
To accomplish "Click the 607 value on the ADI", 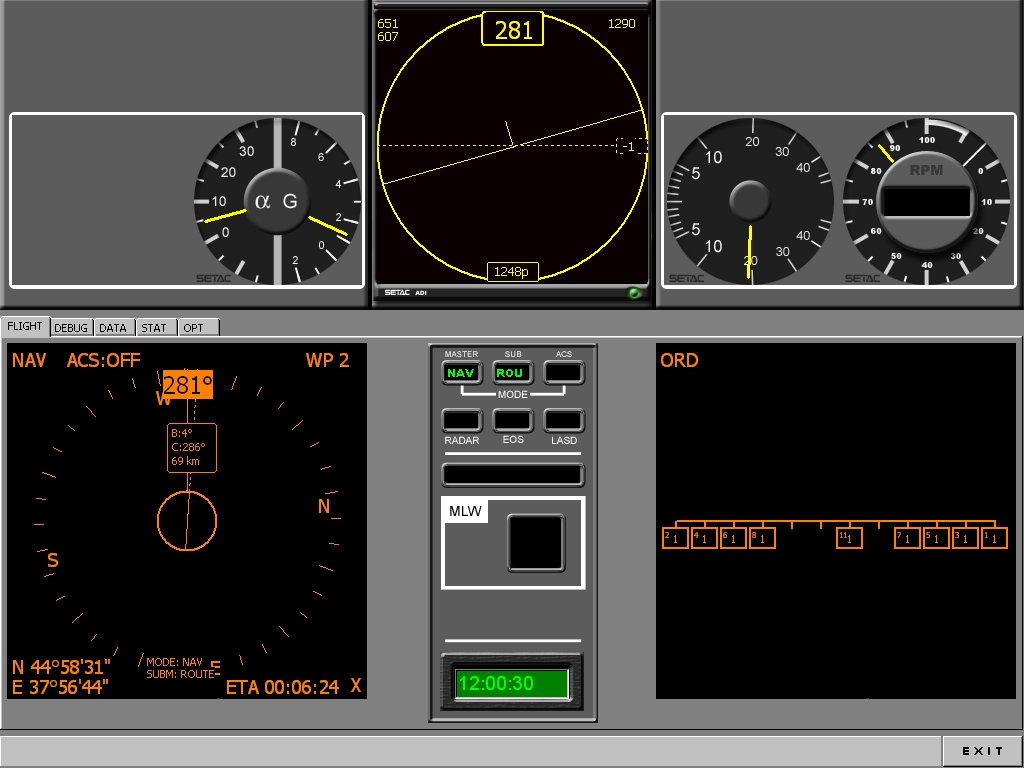I will point(387,37).
